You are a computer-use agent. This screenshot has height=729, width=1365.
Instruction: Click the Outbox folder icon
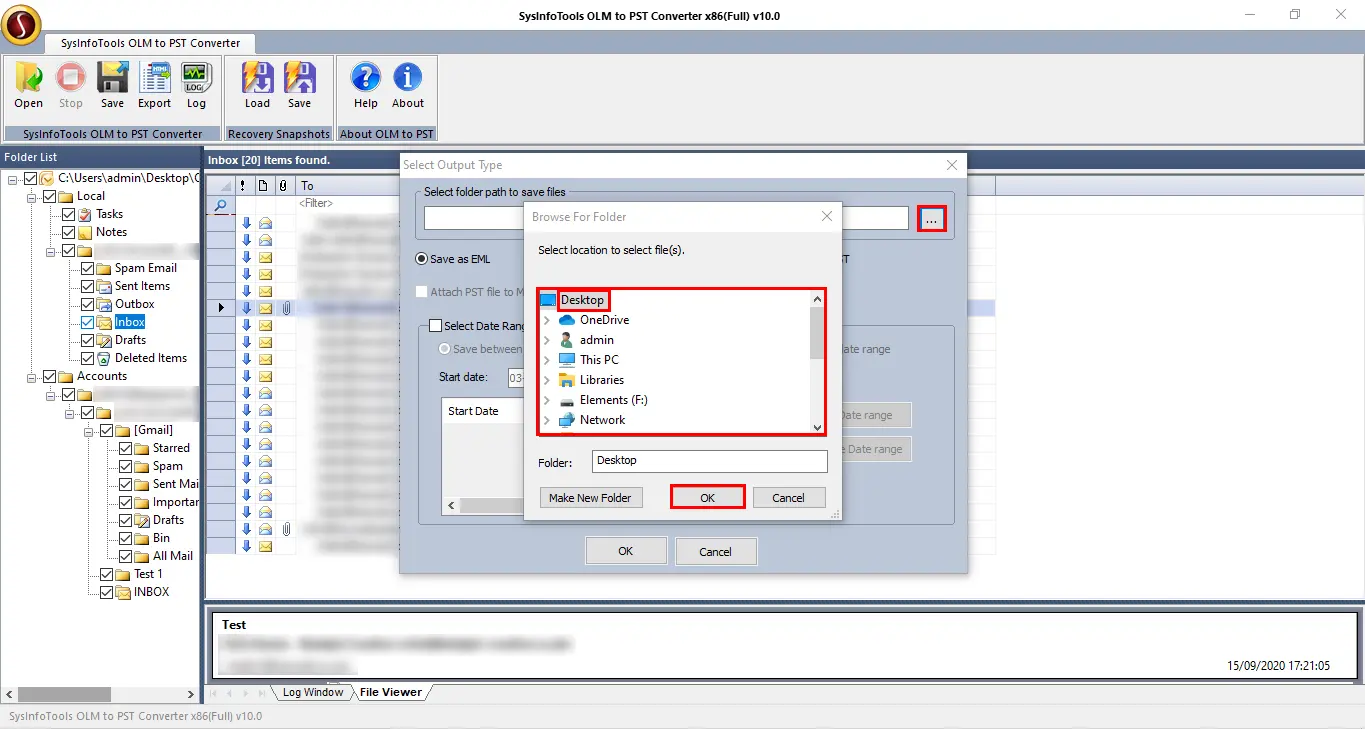(105, 304)
